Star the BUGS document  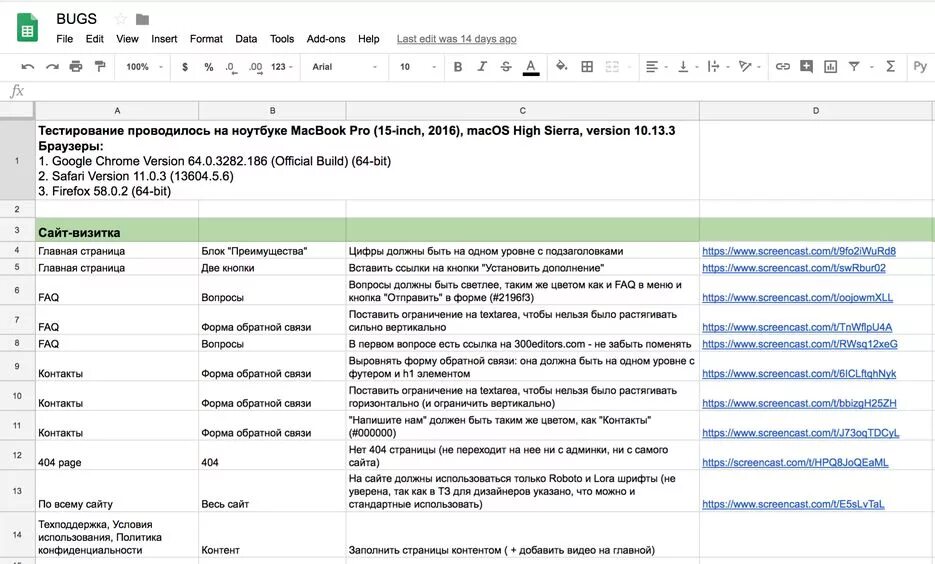pyautogui.click(x=120, y=19)
